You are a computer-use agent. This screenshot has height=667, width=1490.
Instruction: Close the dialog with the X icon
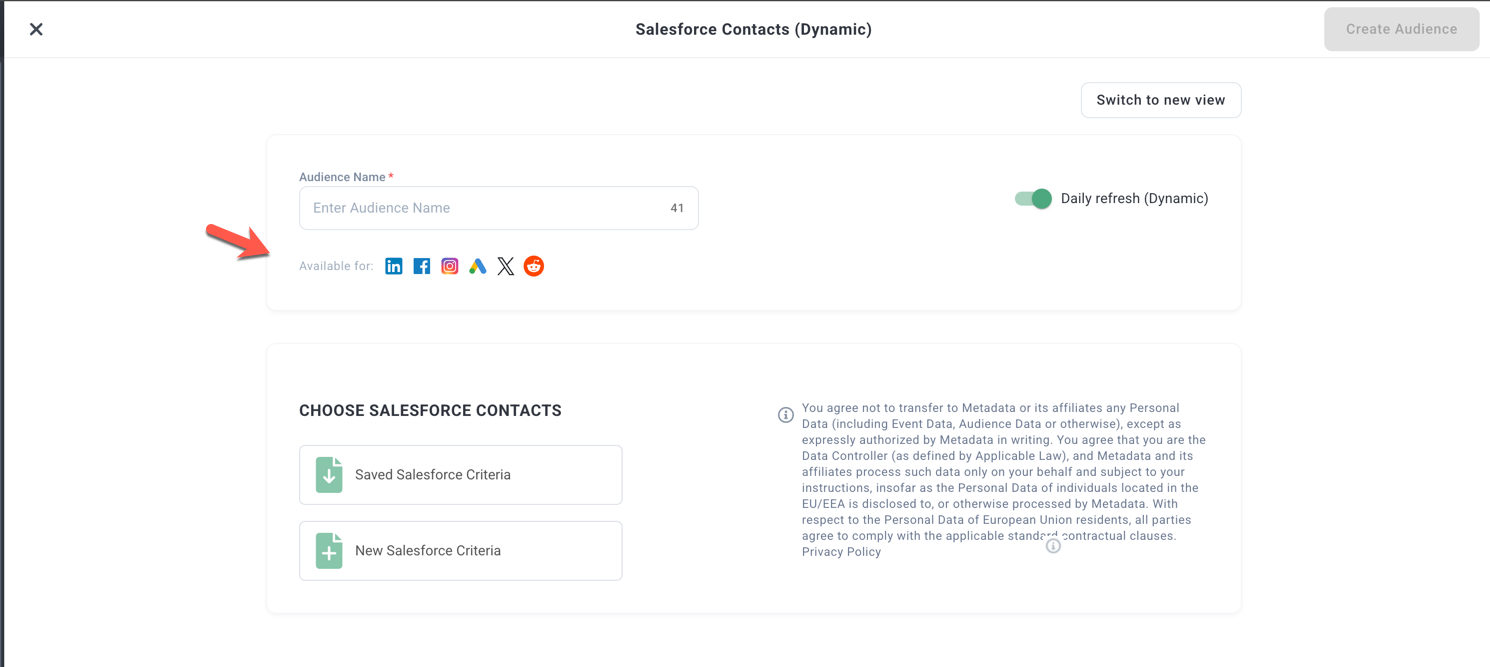point(36,29)
